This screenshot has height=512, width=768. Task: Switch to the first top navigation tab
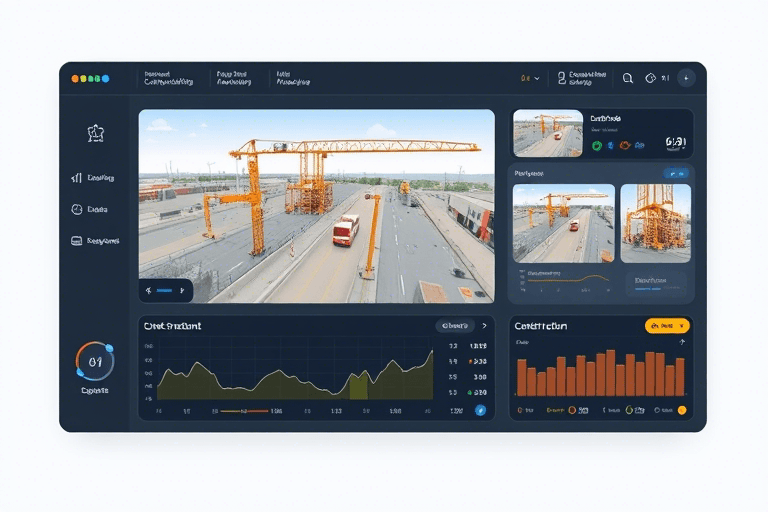pos(169,78)
